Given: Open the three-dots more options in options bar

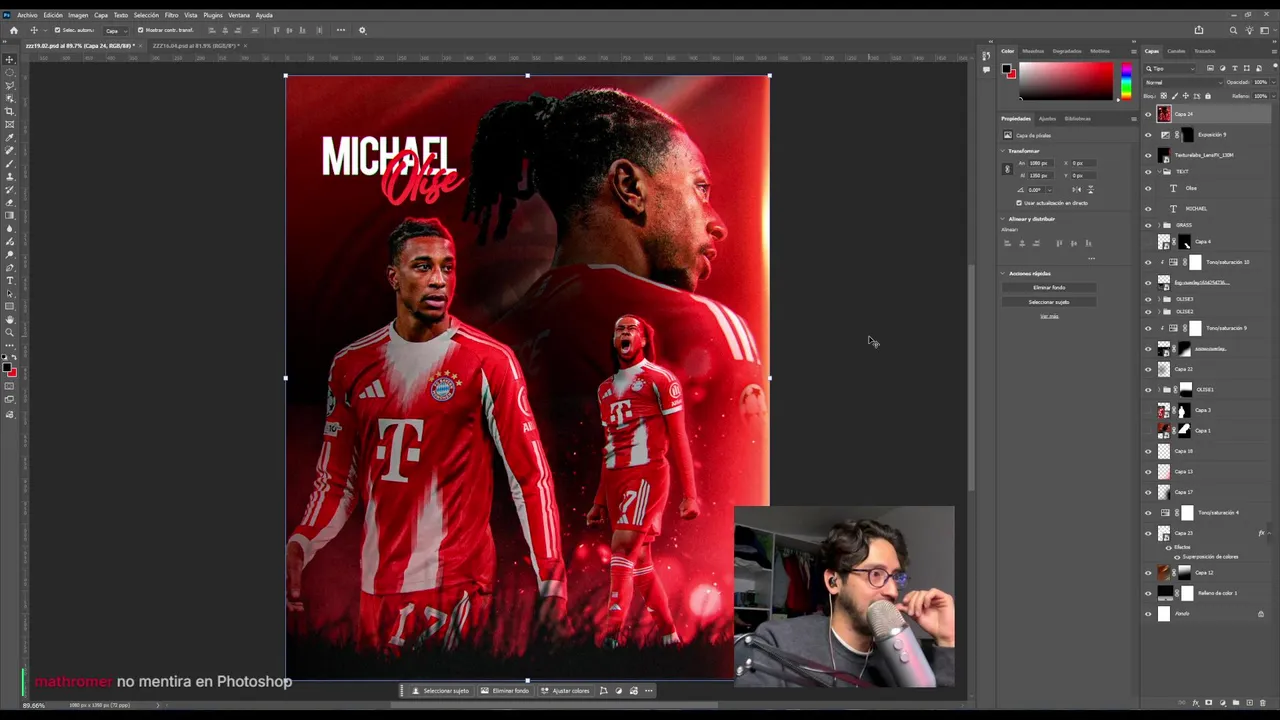Looking at the screenshot, I should coord(341,30).
